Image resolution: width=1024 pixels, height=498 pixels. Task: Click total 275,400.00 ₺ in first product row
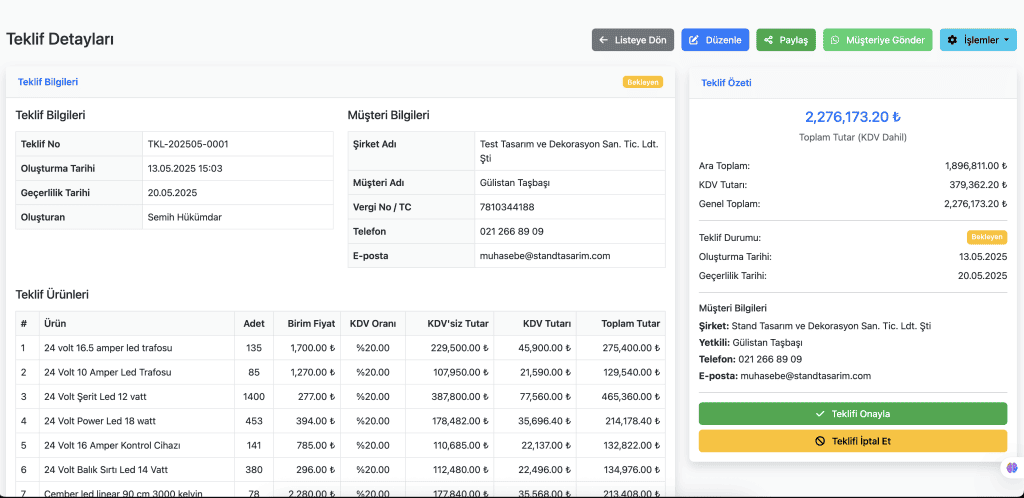[x=633, y=348]
